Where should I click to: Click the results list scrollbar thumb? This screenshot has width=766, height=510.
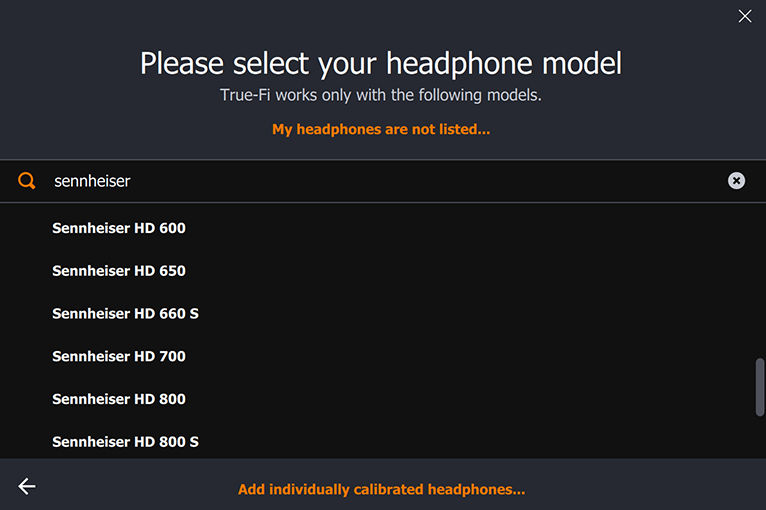click(x=760, y=387)
